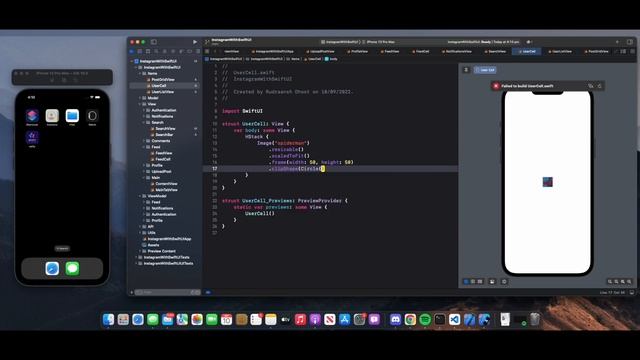Collapse the Main folder
Viewport: 640px width, 360px height.
point(144,178)
